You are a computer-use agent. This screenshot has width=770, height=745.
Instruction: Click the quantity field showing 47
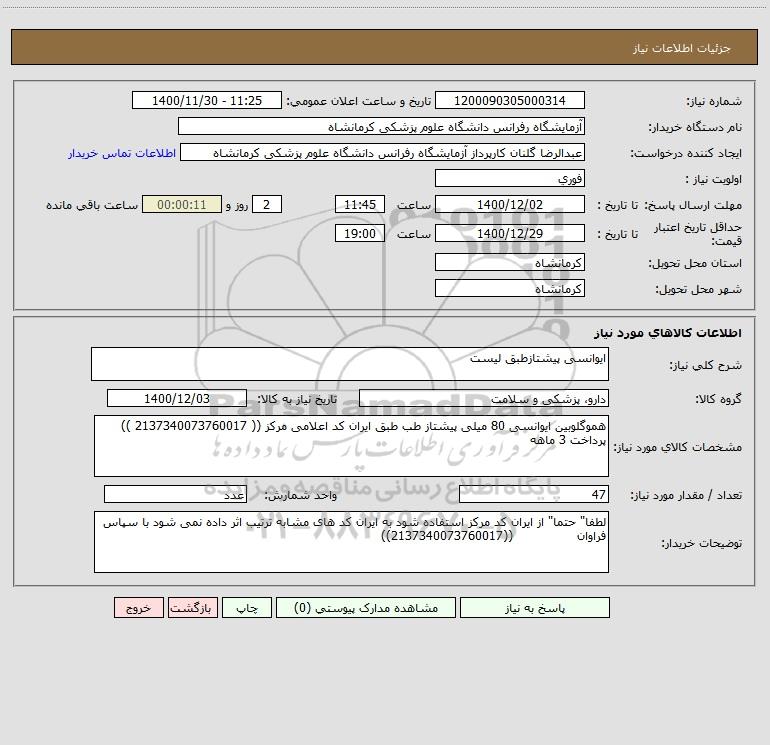(x=534, y=494)
